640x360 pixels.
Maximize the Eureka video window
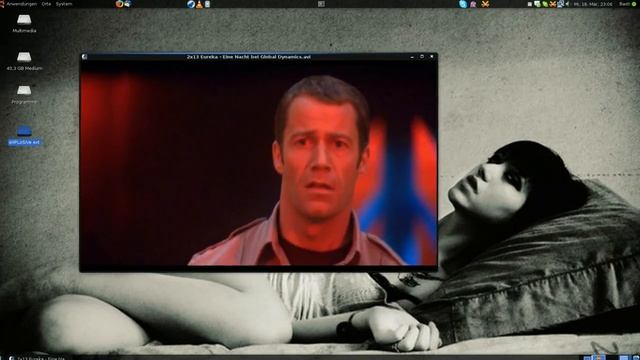point(422,57)
